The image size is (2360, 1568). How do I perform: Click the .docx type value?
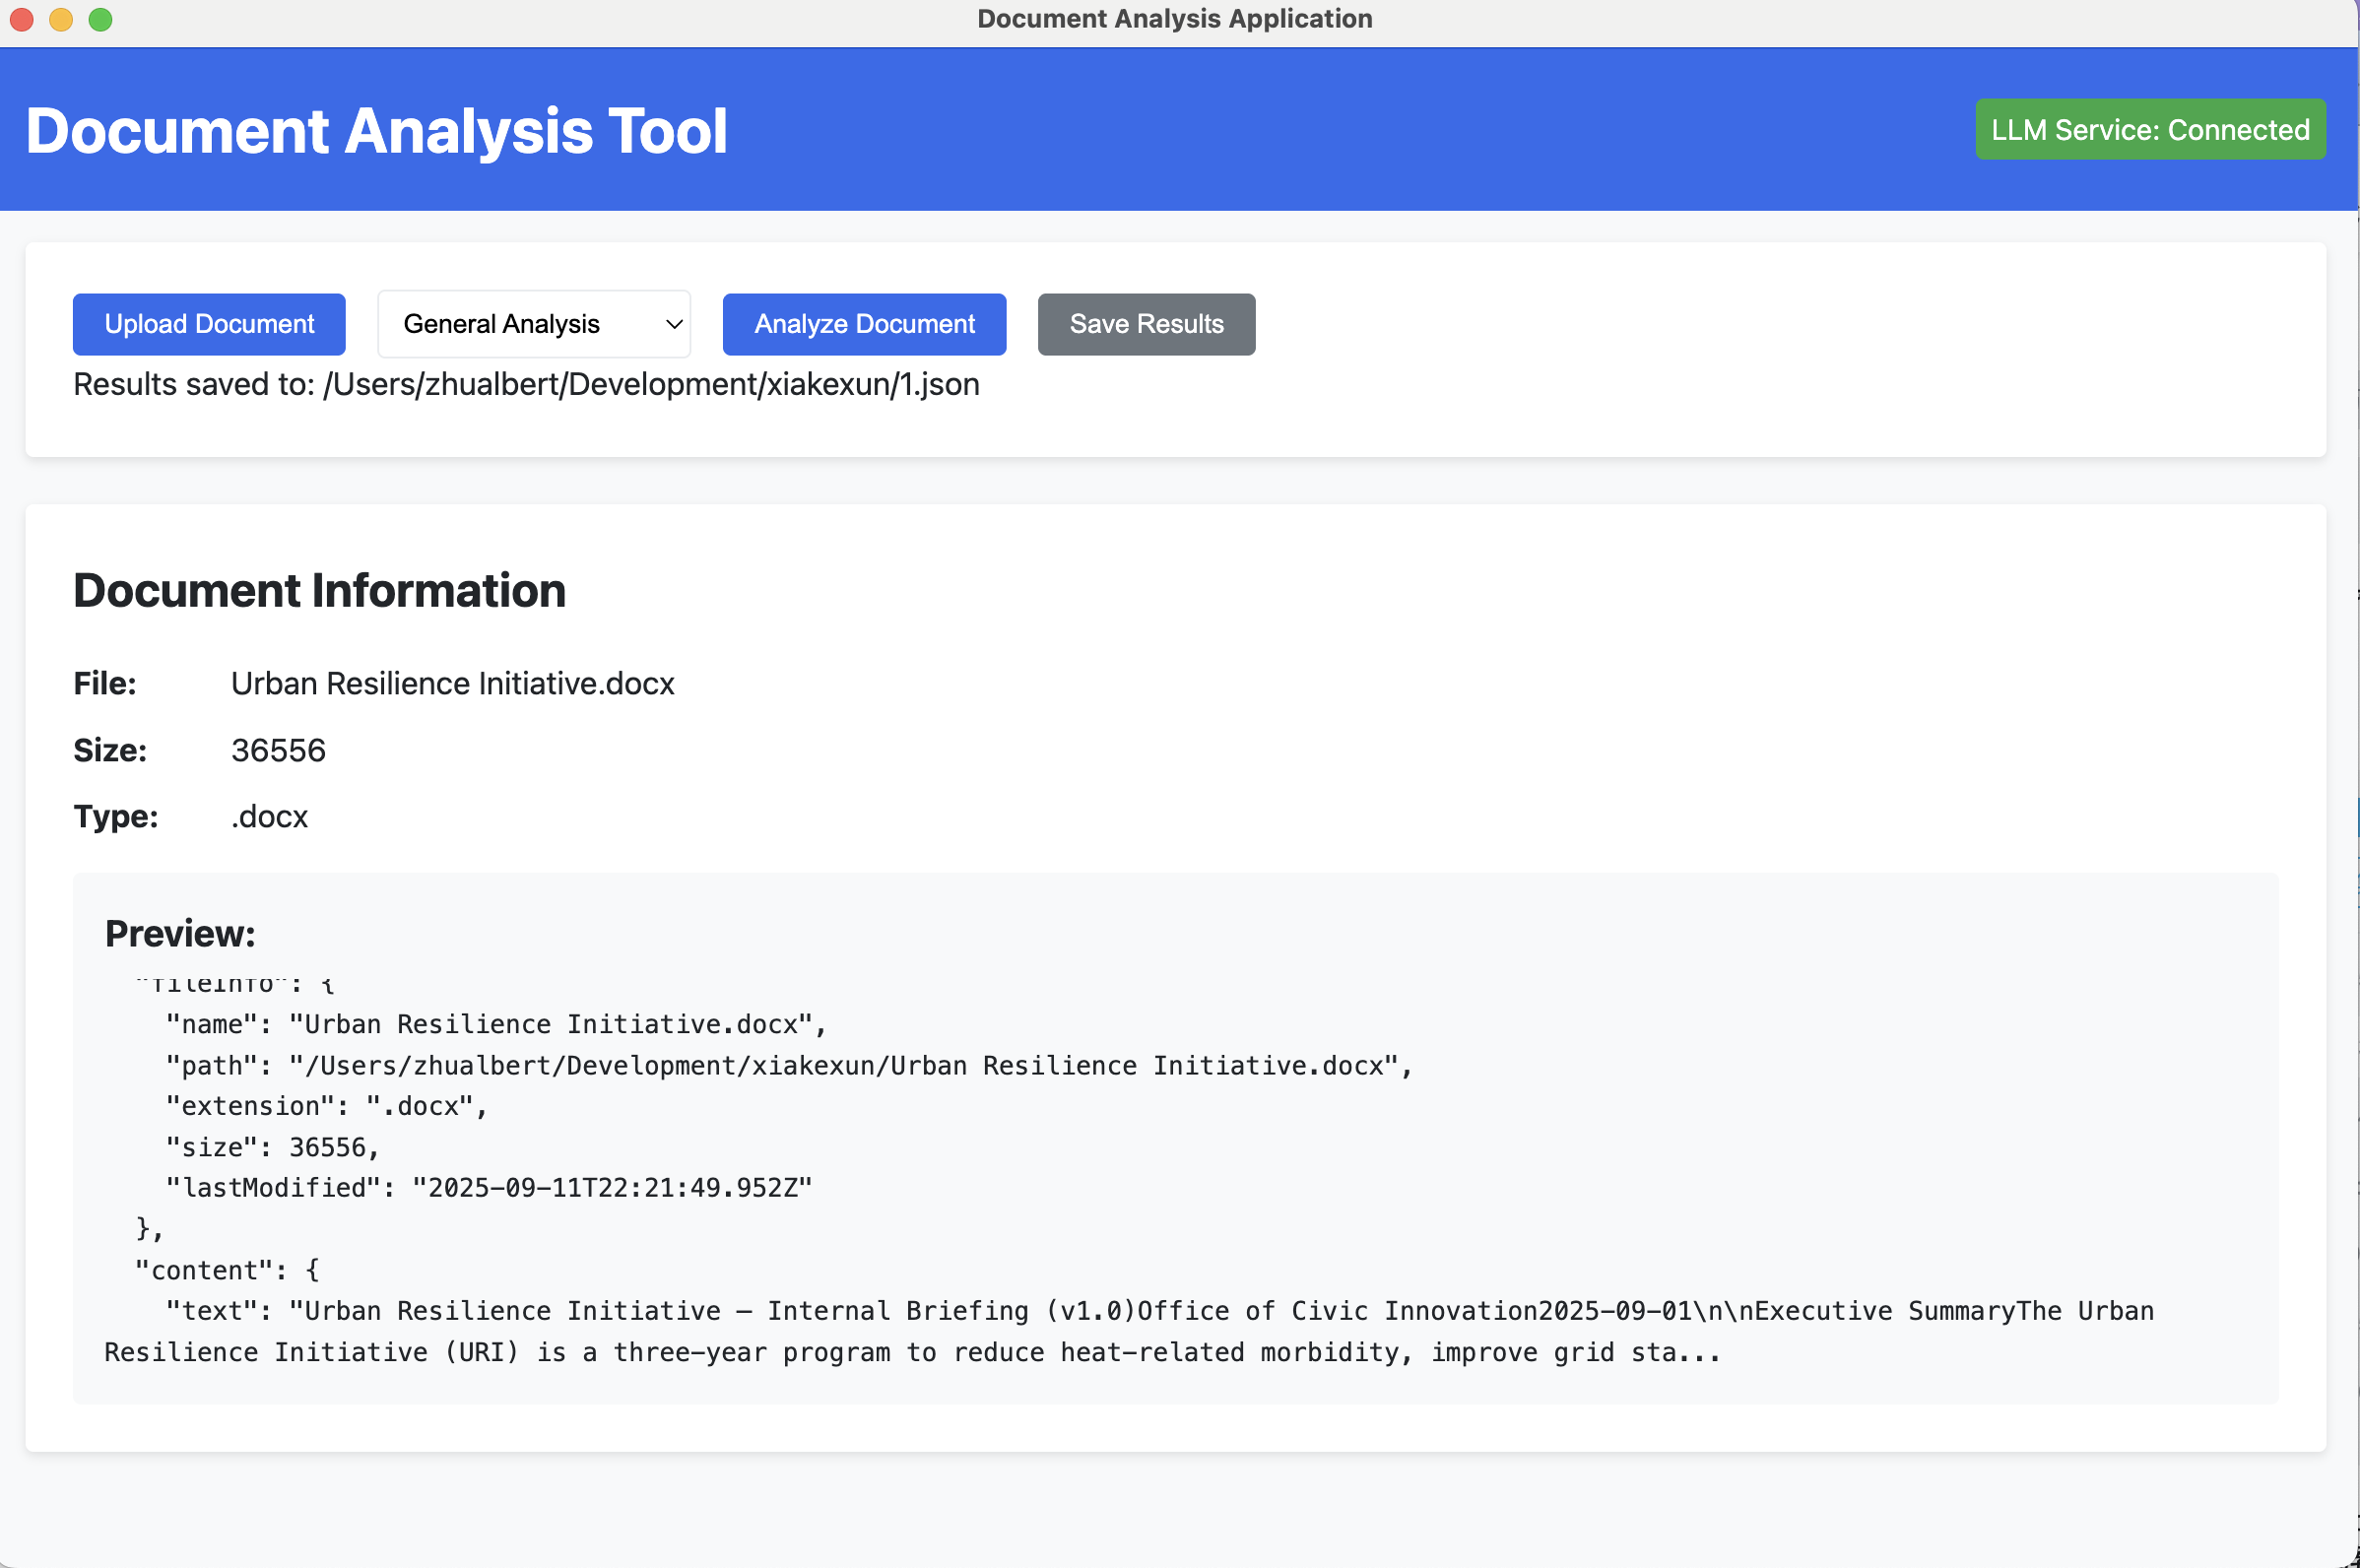pyautogui.click(x=269, y=816)
